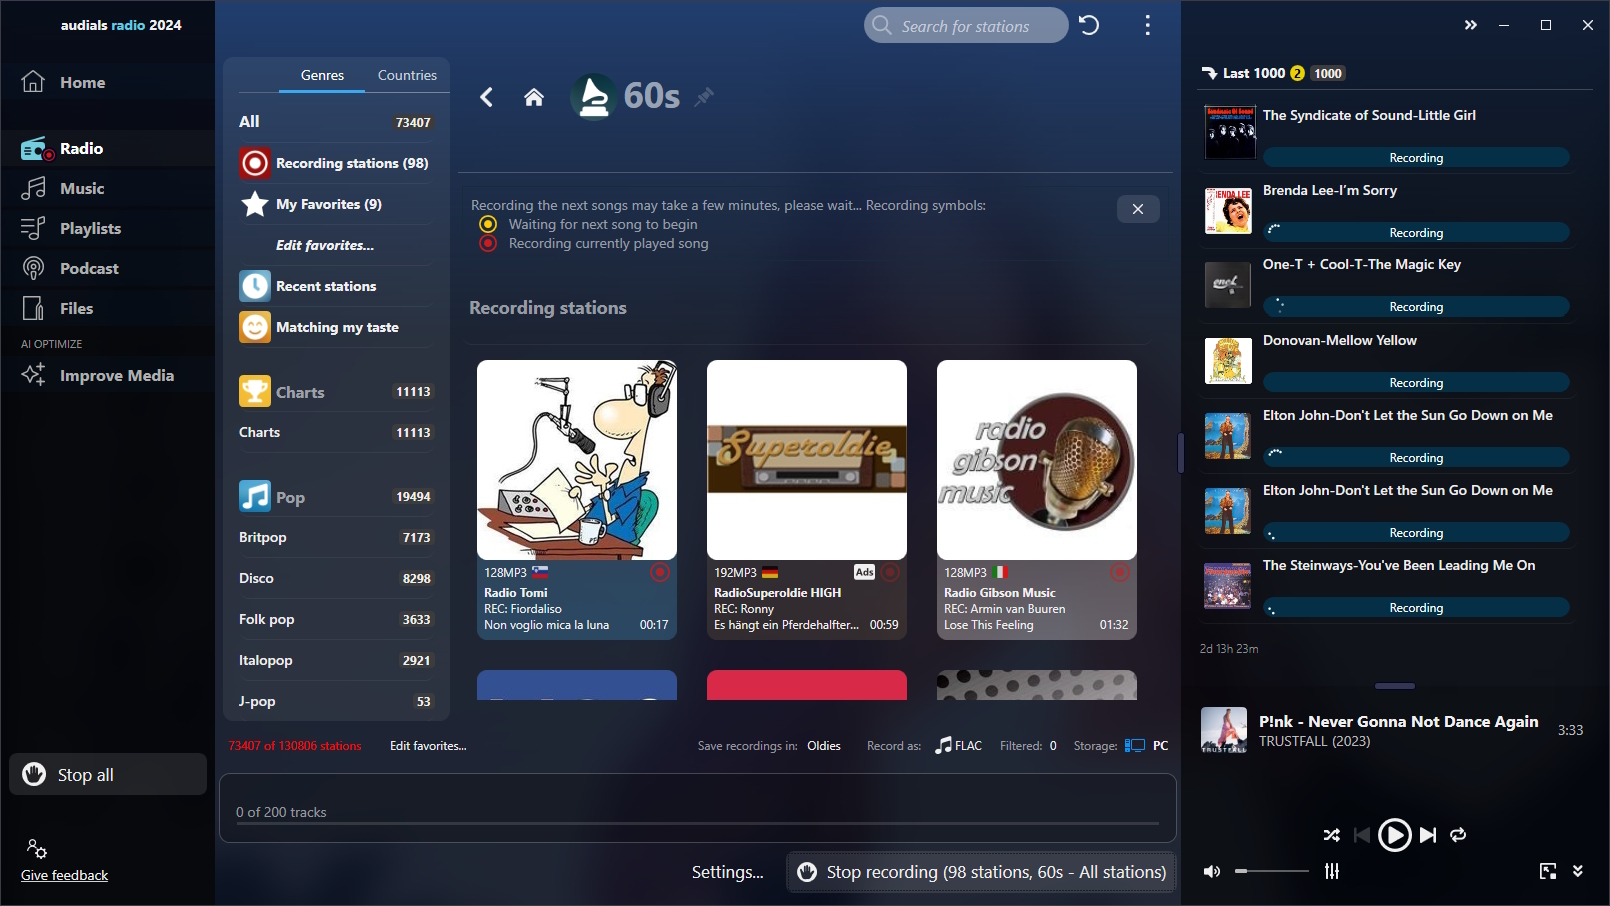
Task: Collapse the right panel with double arrows
Action: 1471,25
